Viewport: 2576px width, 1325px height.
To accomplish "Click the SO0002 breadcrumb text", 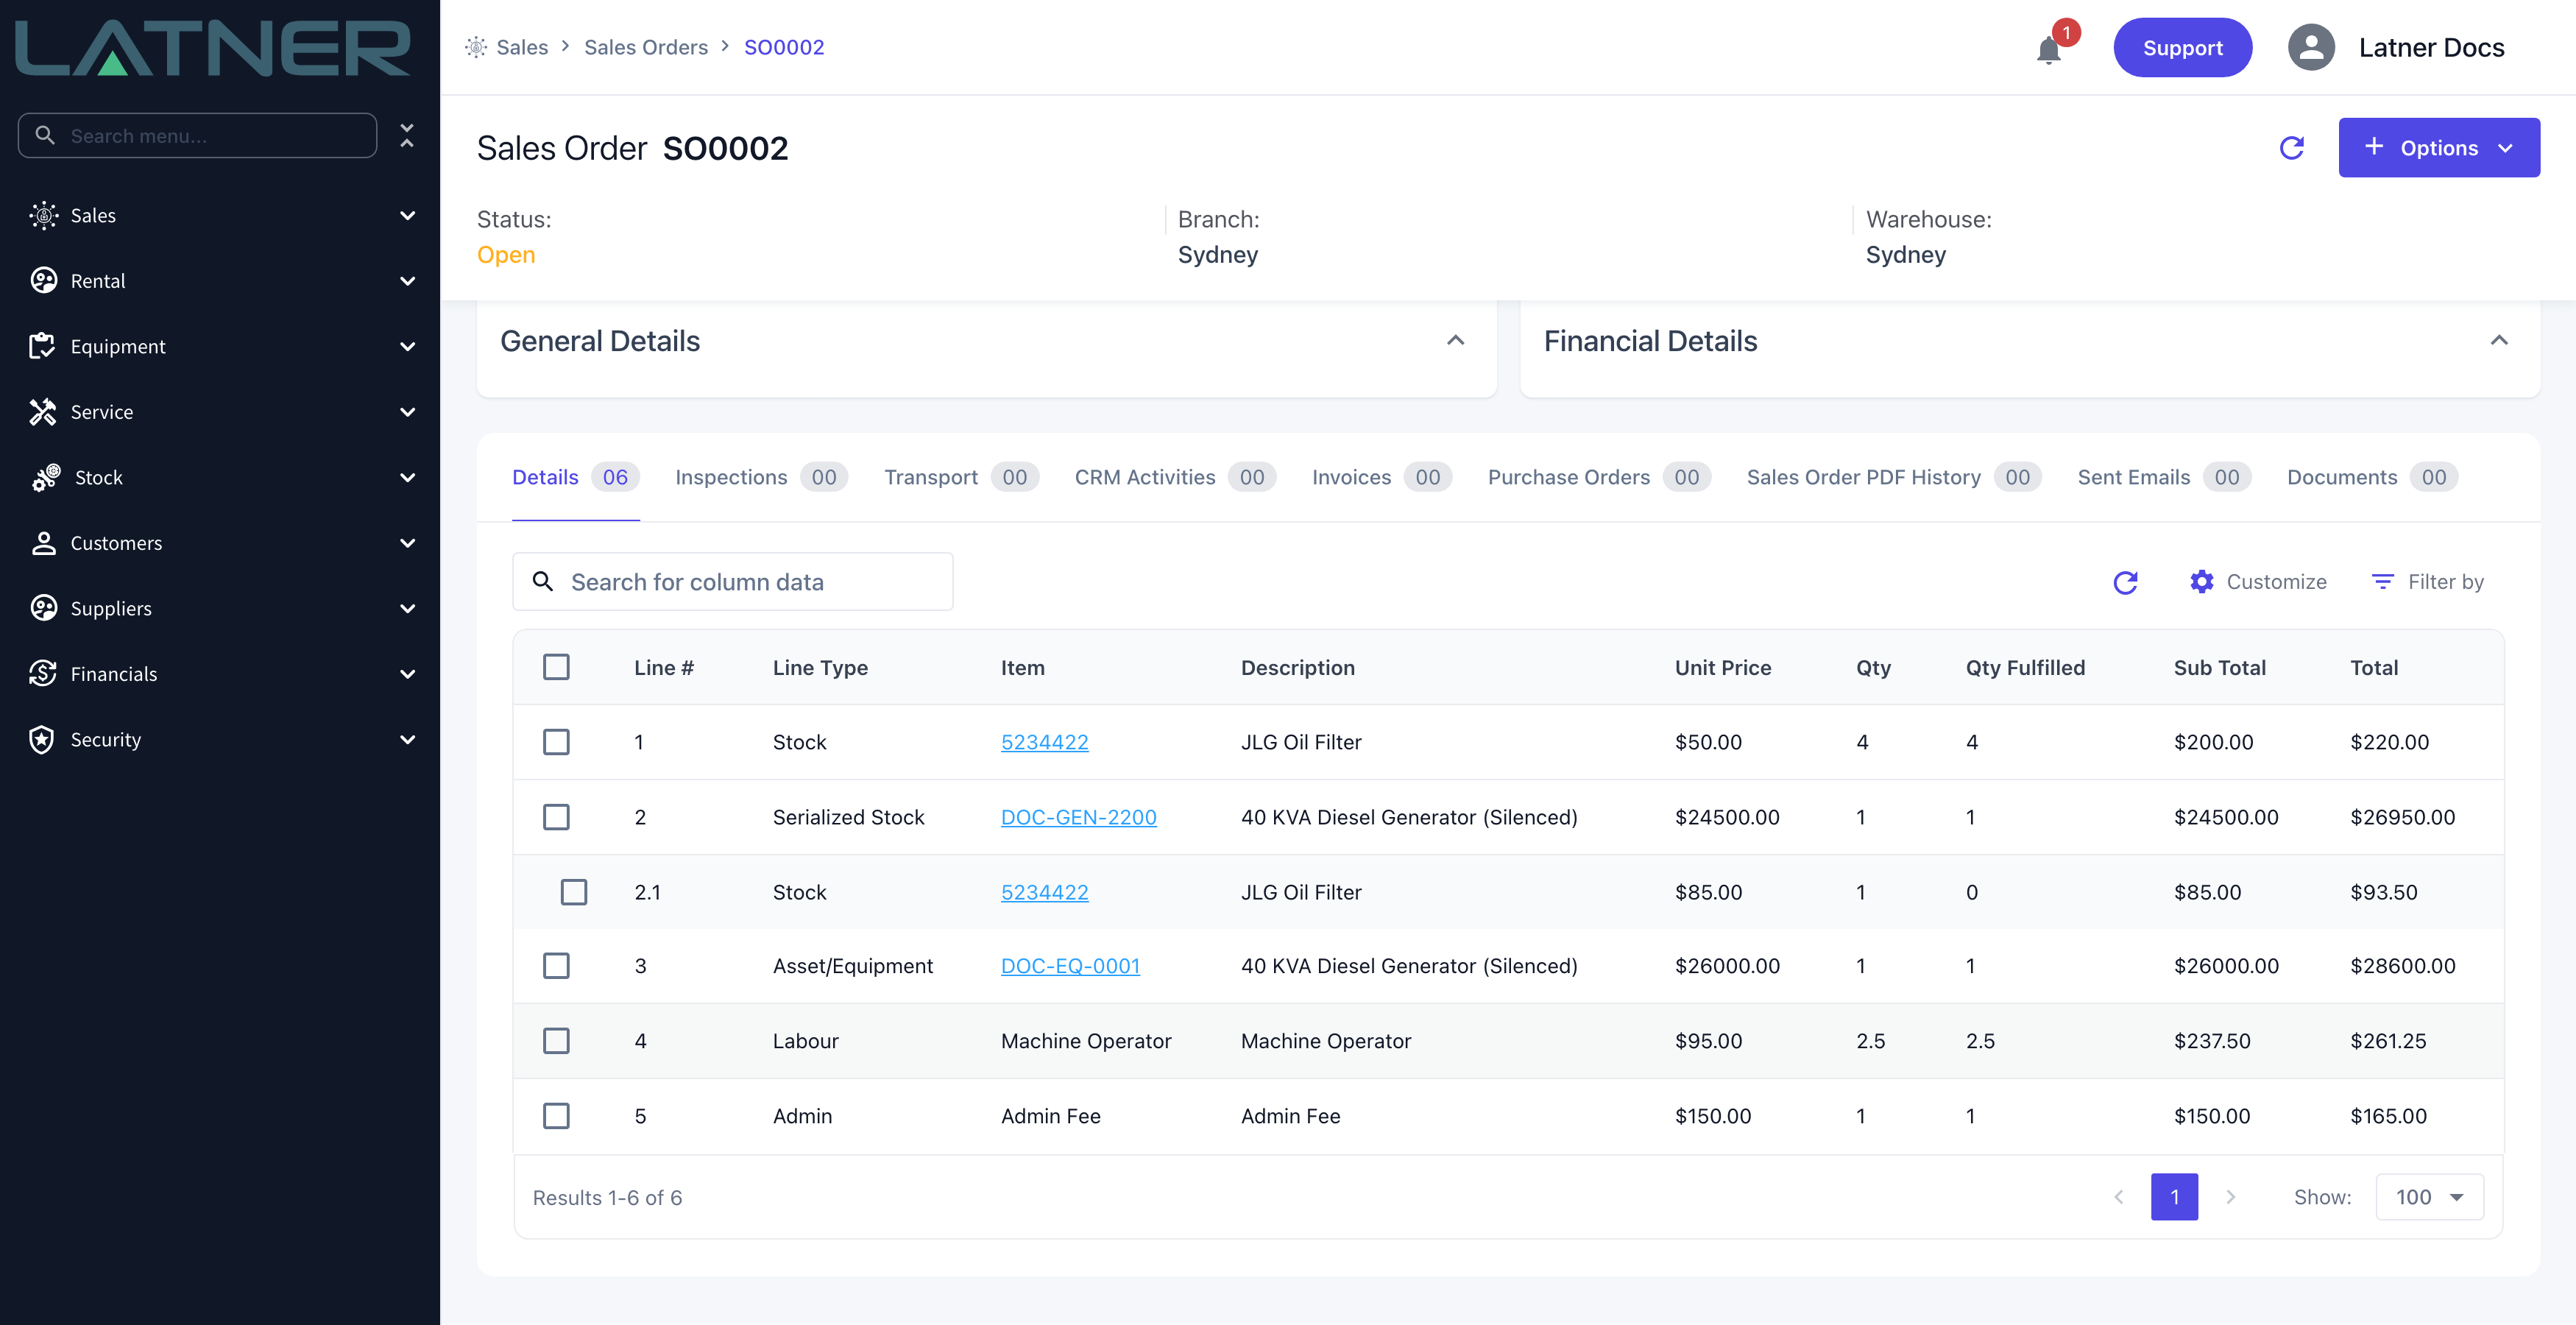I will 783,47.
